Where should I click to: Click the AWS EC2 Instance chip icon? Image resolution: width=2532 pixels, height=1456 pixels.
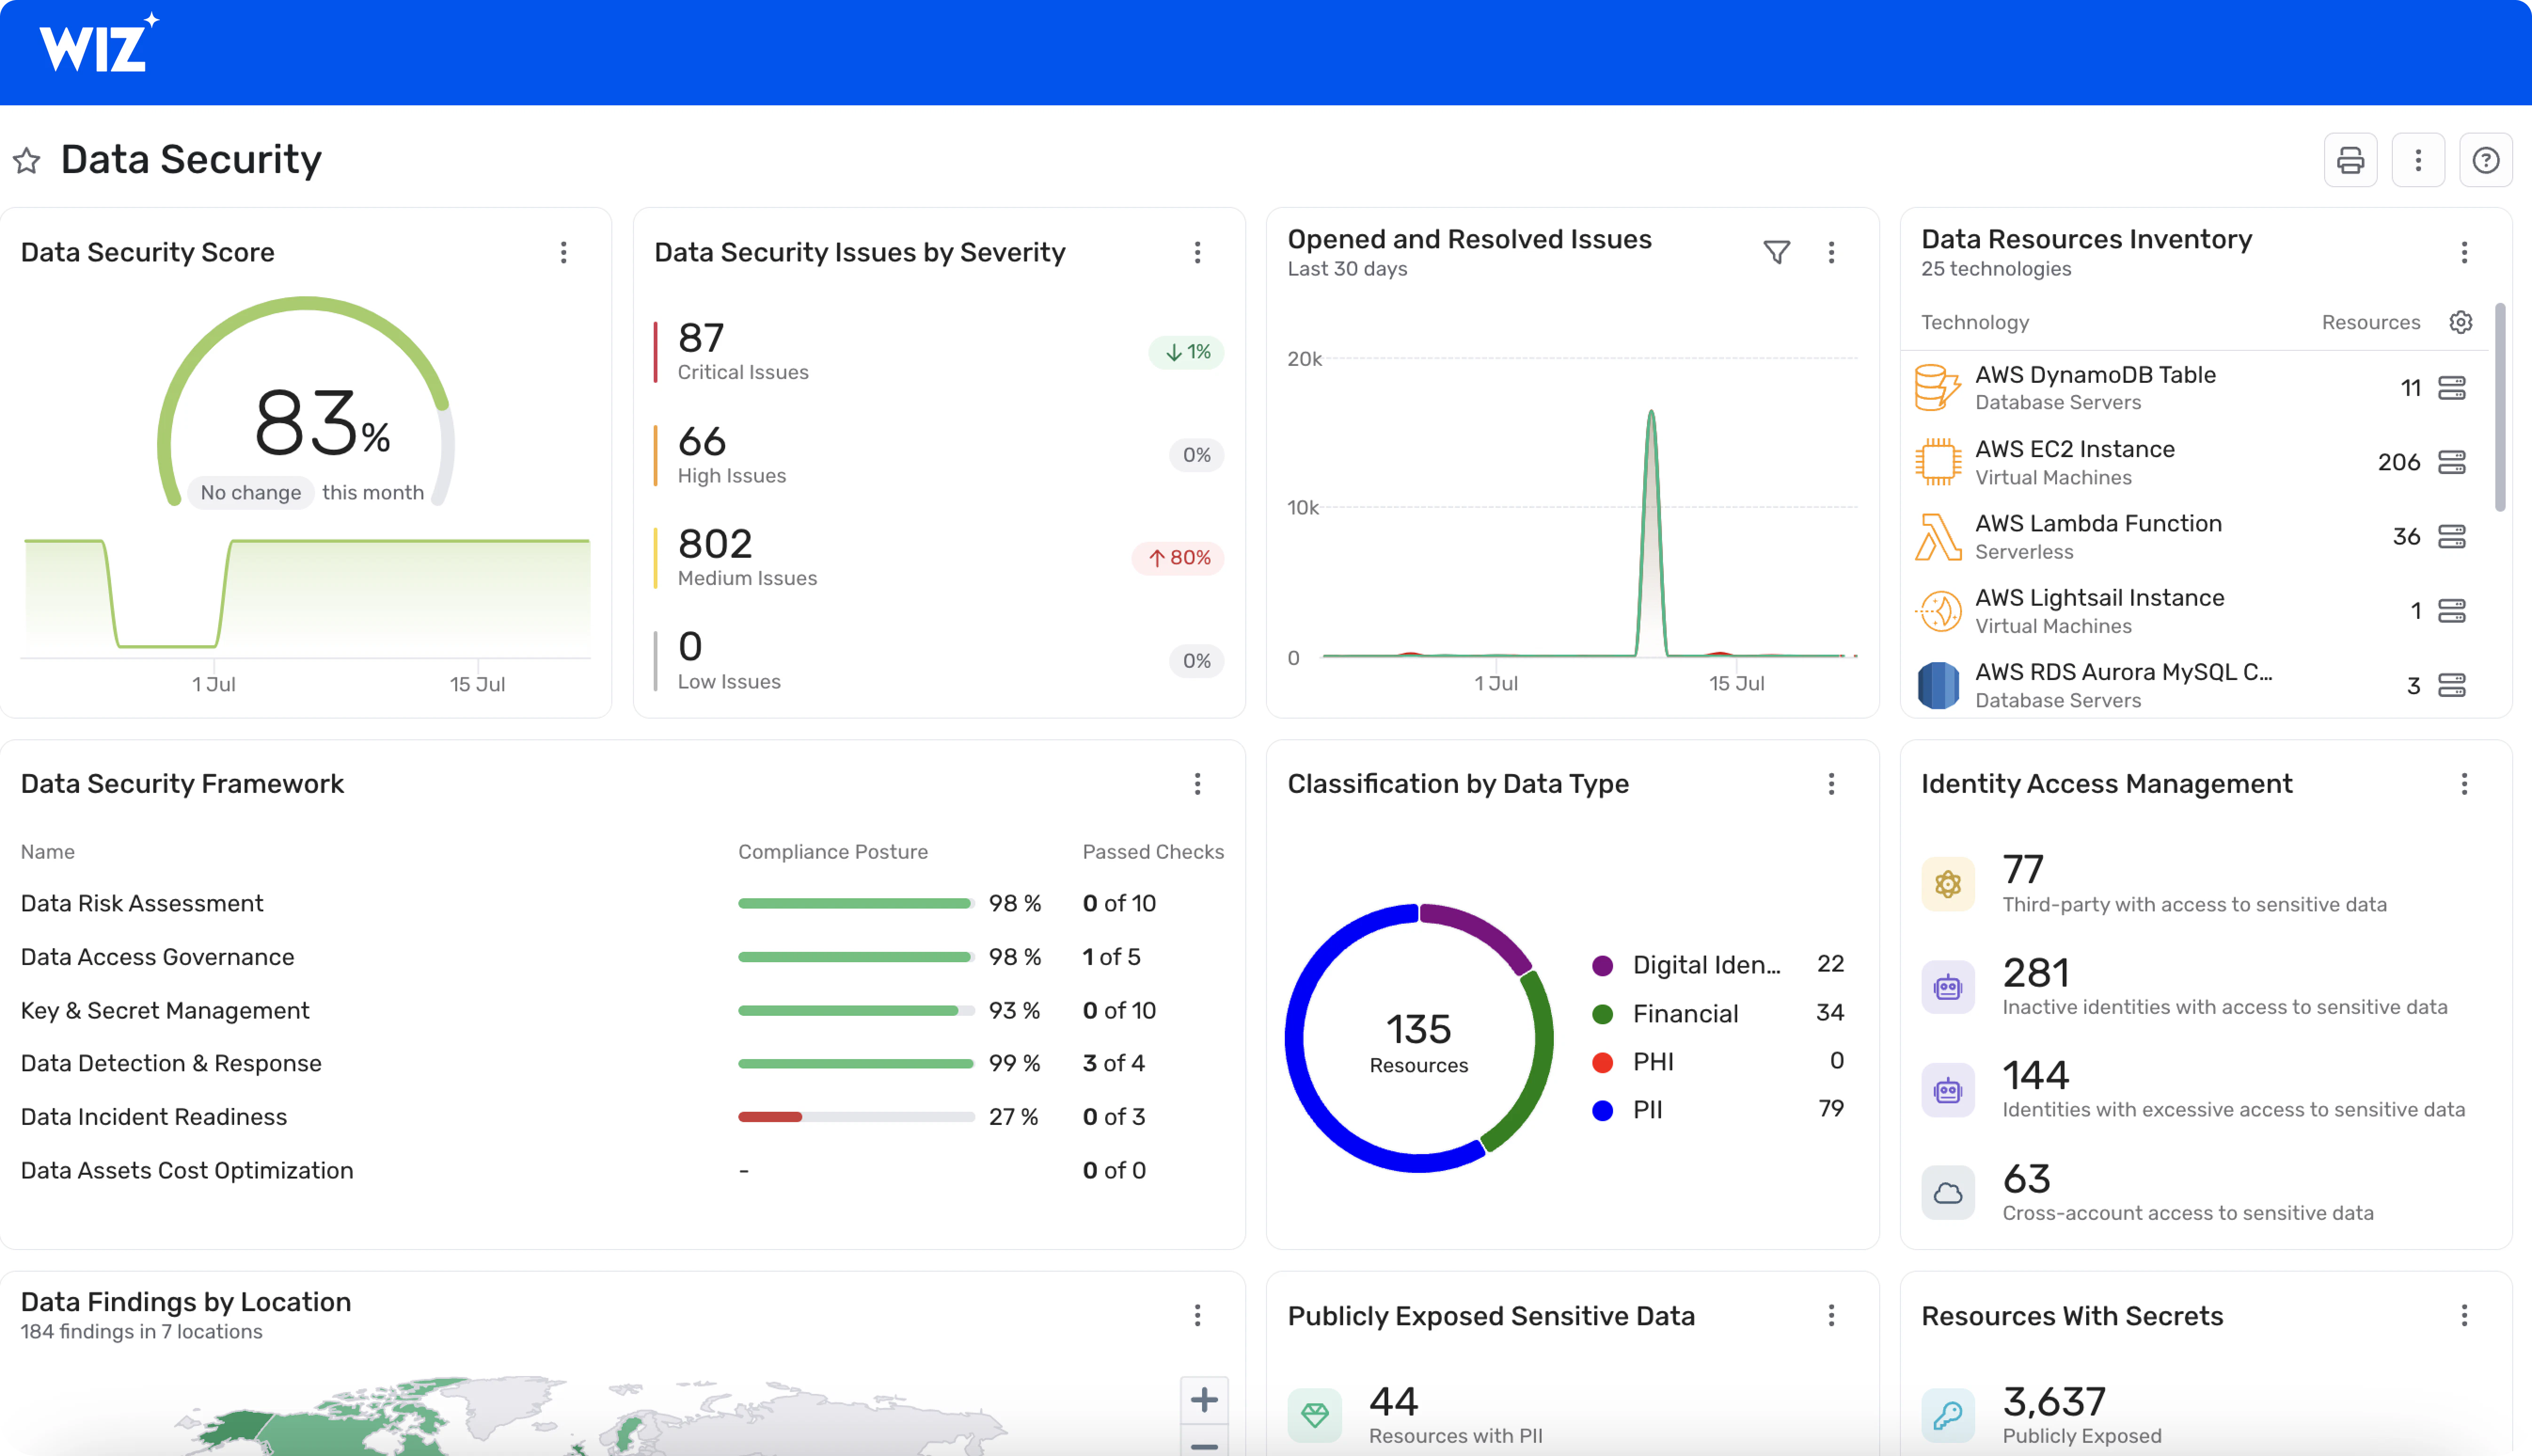[1938, 462]
